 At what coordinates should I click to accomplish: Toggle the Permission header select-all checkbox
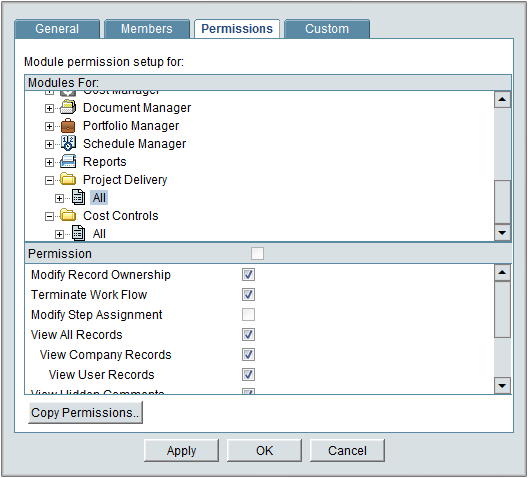(258, 253)
